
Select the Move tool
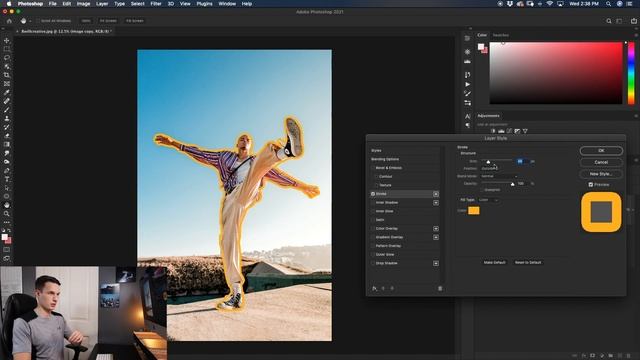pos(7,40)
